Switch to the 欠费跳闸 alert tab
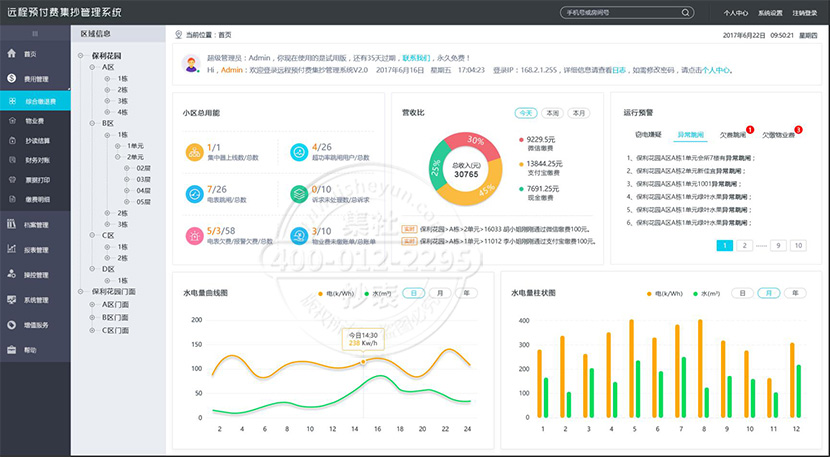This screenshot has width=830, height=458. [733, 134]
